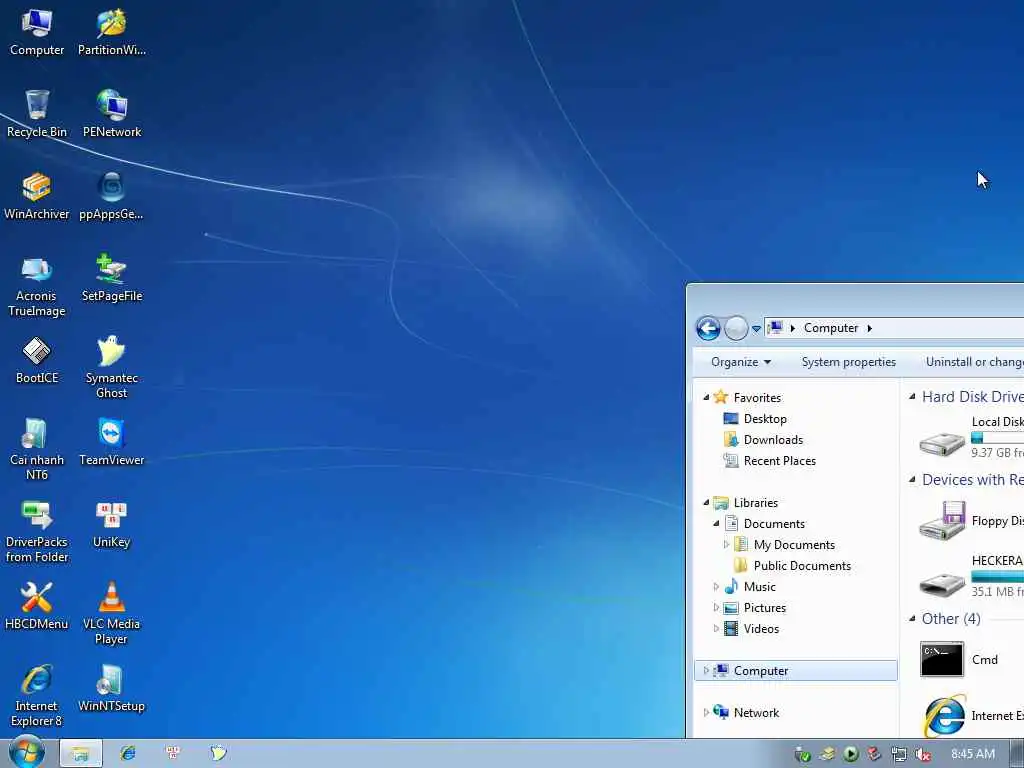
Task: Expand the Pictures library node
Action: pos(716,607)
